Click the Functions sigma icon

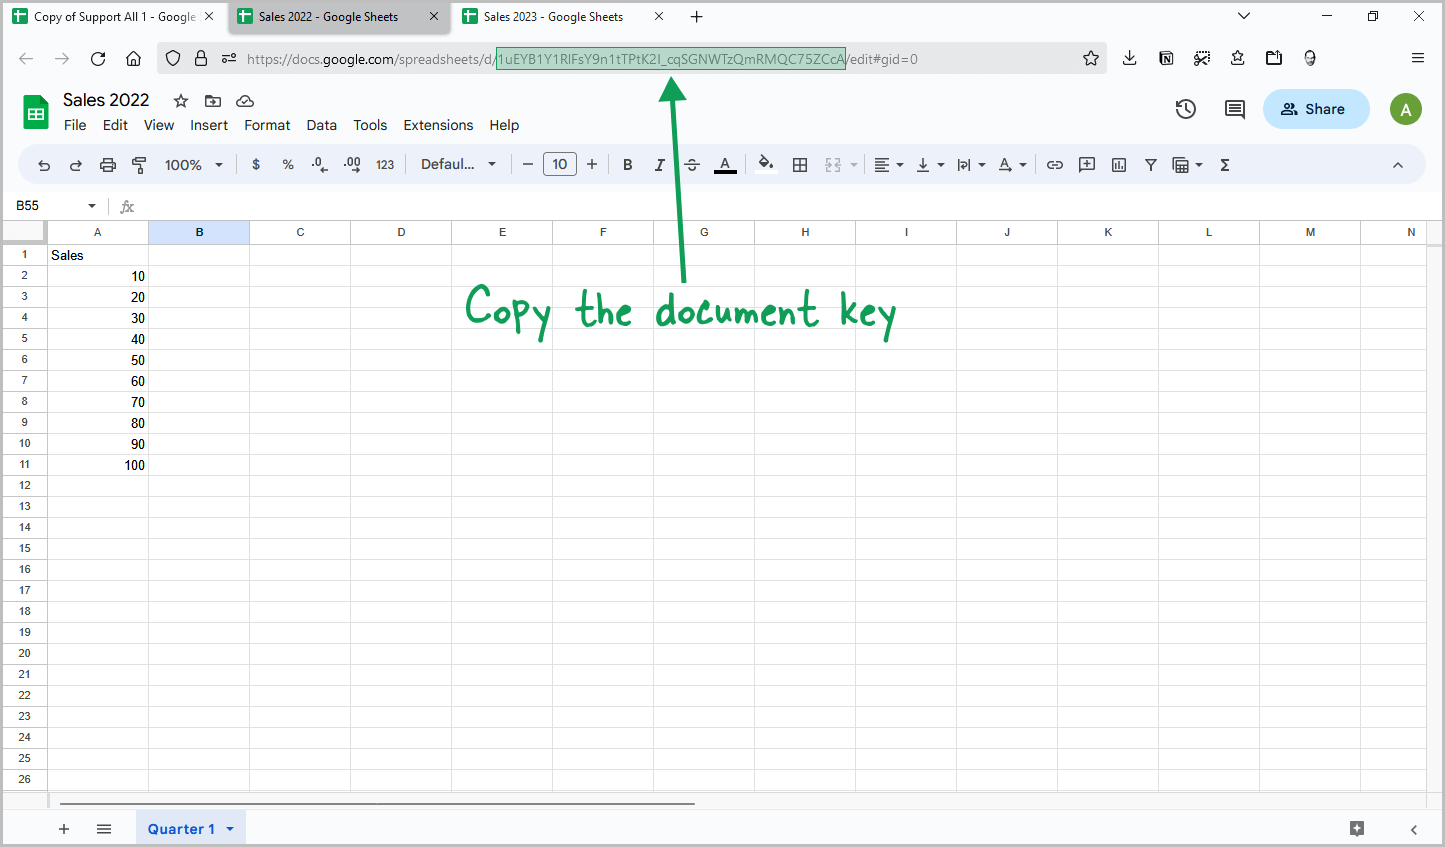point(1225,165)
